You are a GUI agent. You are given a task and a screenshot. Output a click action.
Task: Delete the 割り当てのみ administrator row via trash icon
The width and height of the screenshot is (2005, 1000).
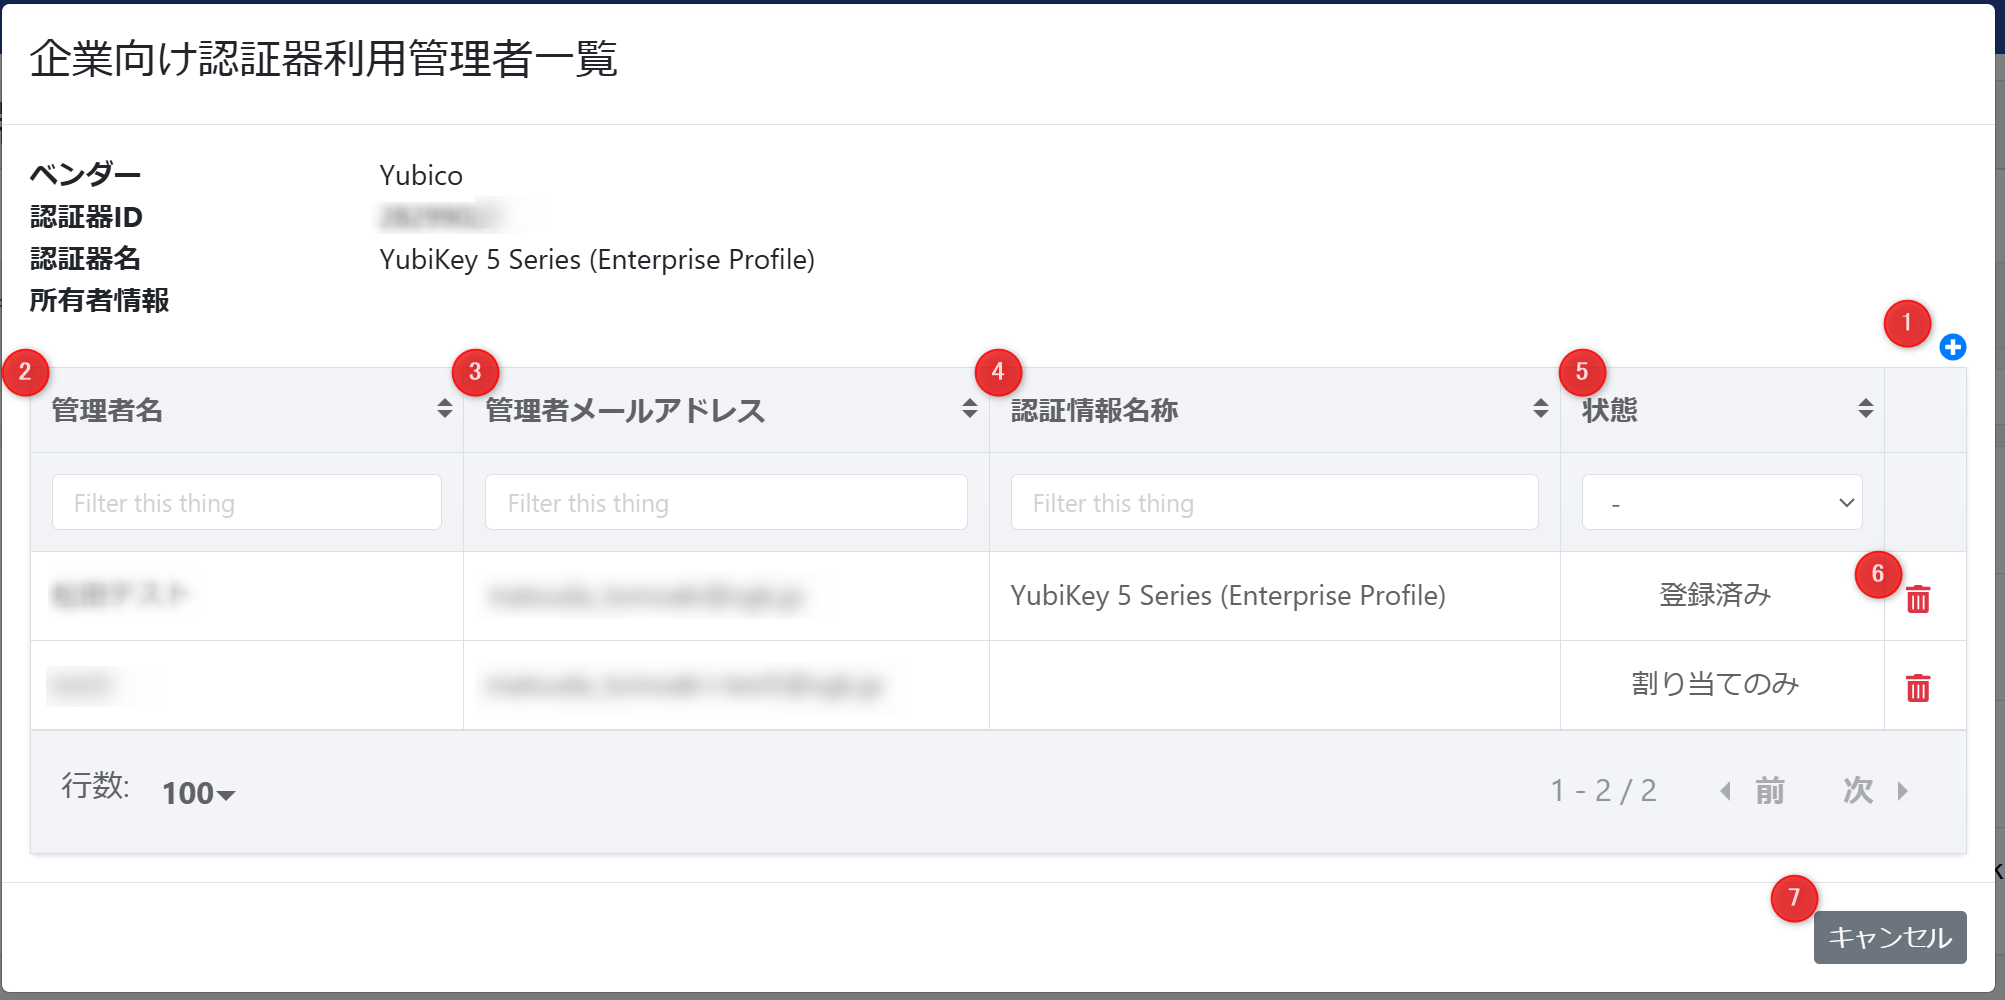1918,688
